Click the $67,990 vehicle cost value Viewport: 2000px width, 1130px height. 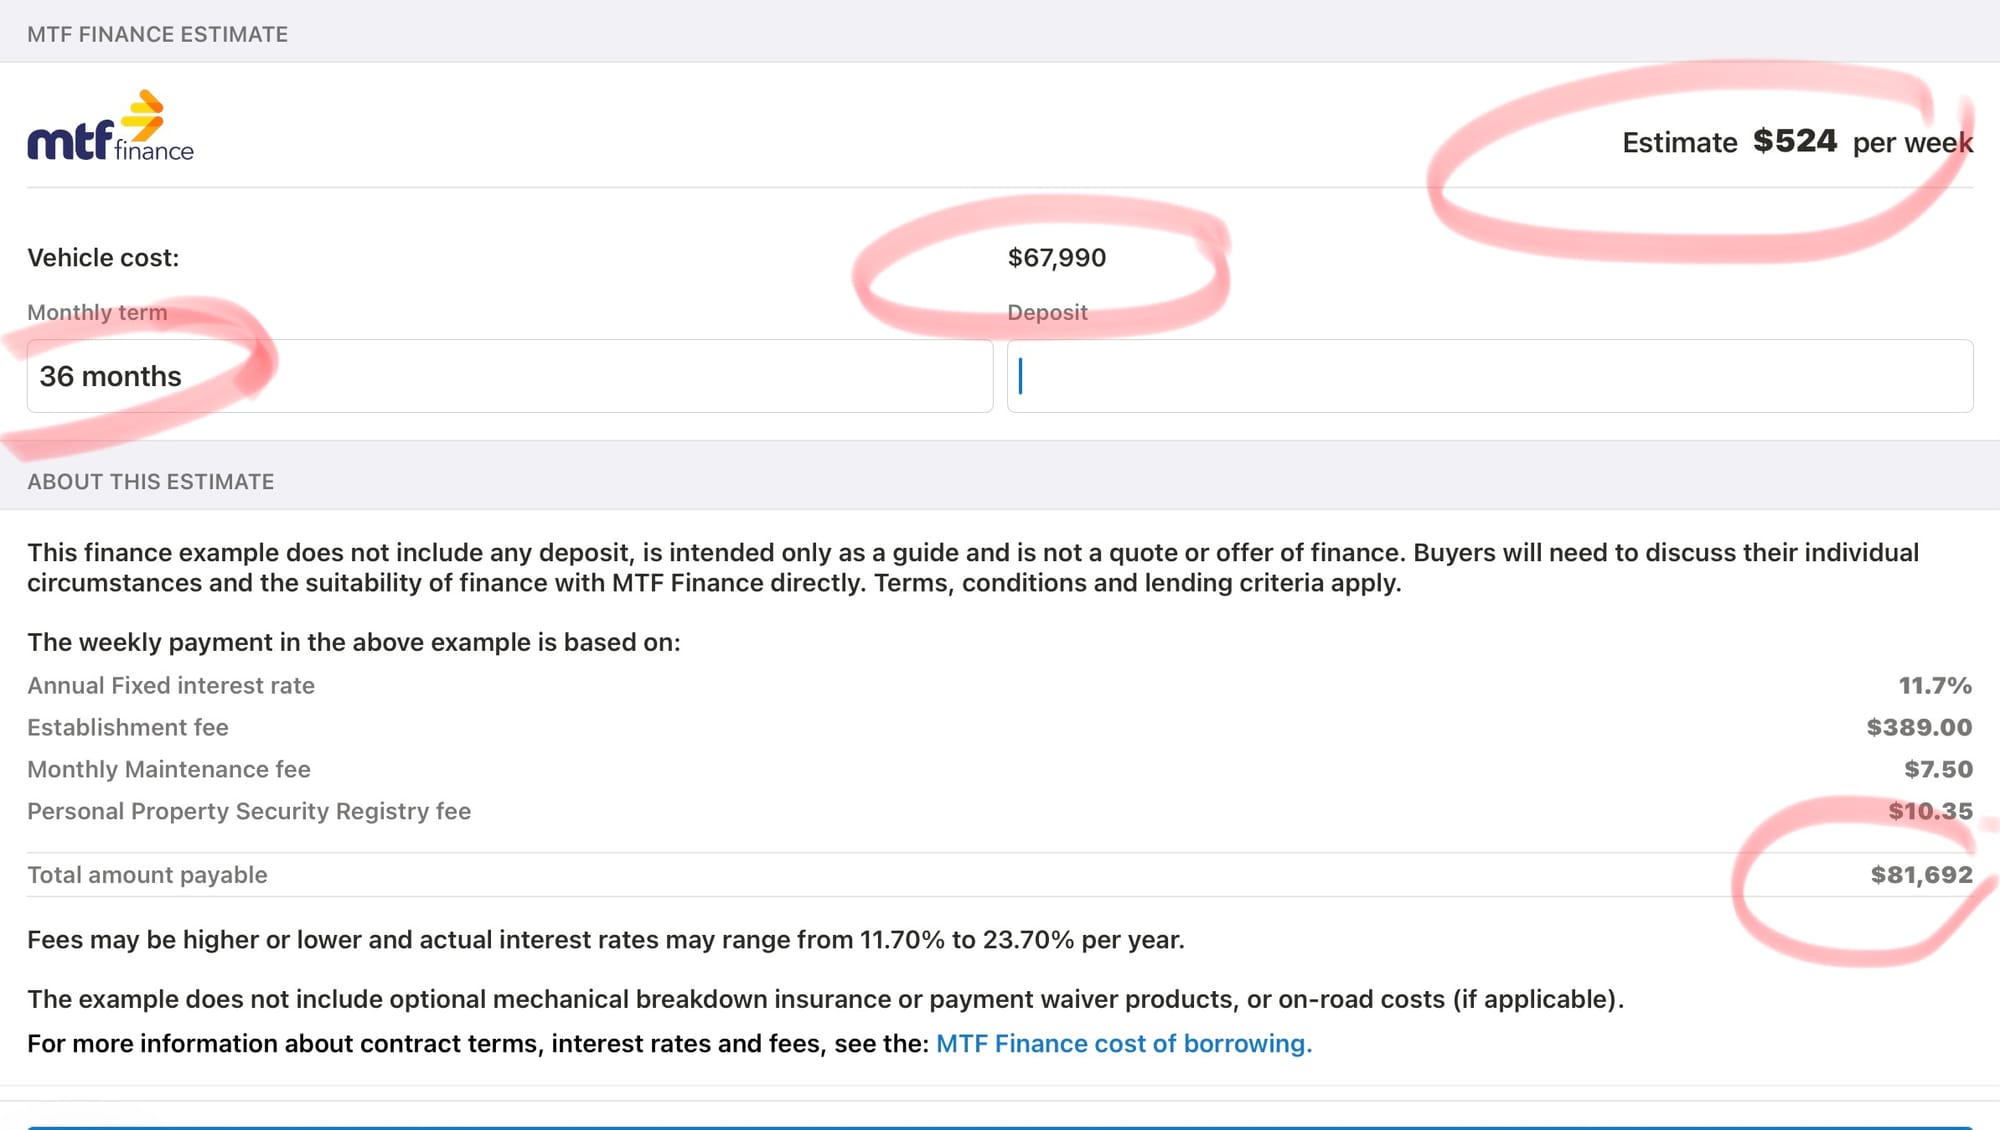1056,258
